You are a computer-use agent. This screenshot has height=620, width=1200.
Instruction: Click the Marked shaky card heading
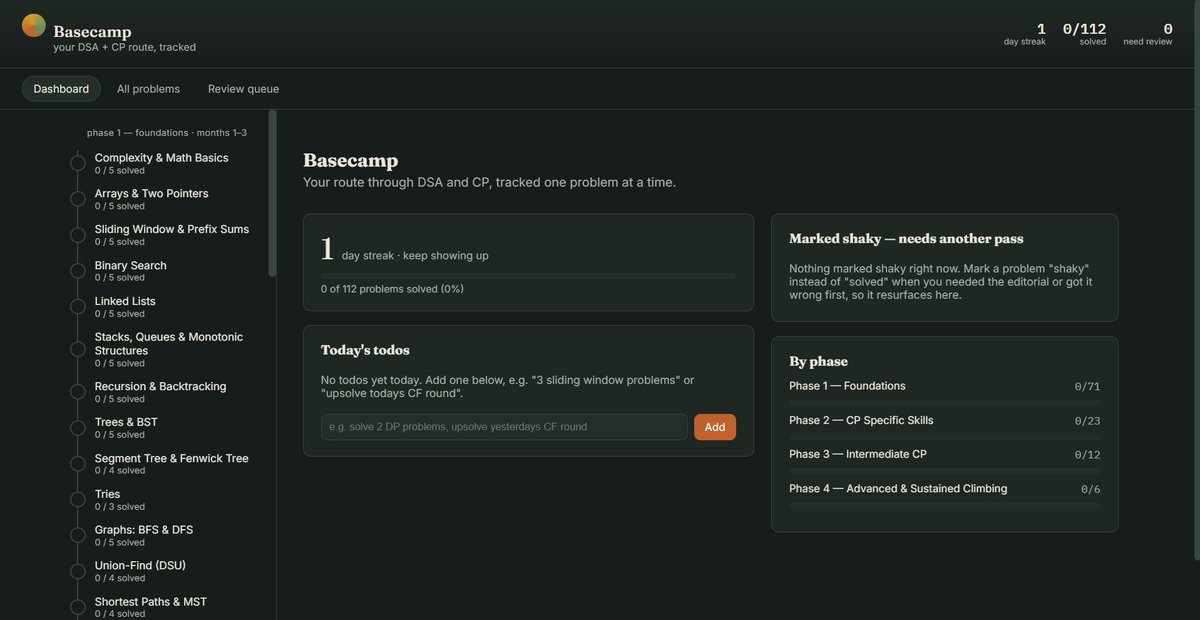pos(906,239)
